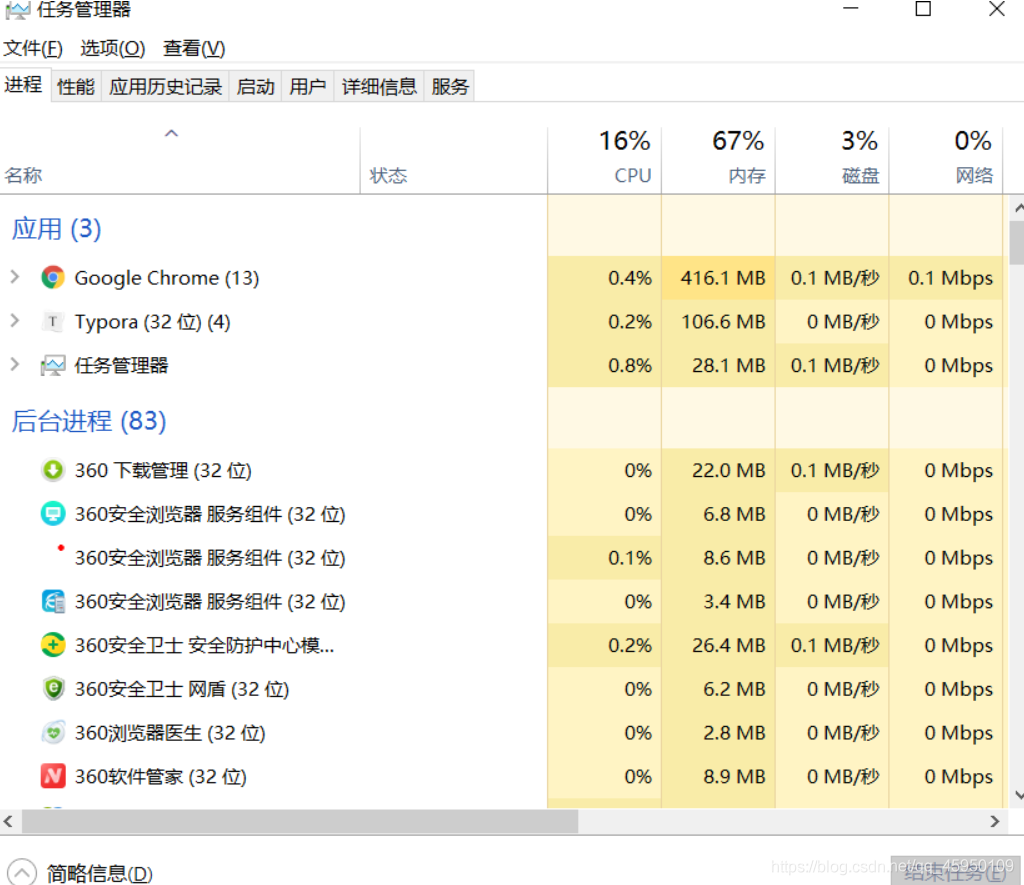The height and width of the screenshot is (885, 1024).
Task: Sort by the 3% 磁盘 column header
Action: point(831,161)
